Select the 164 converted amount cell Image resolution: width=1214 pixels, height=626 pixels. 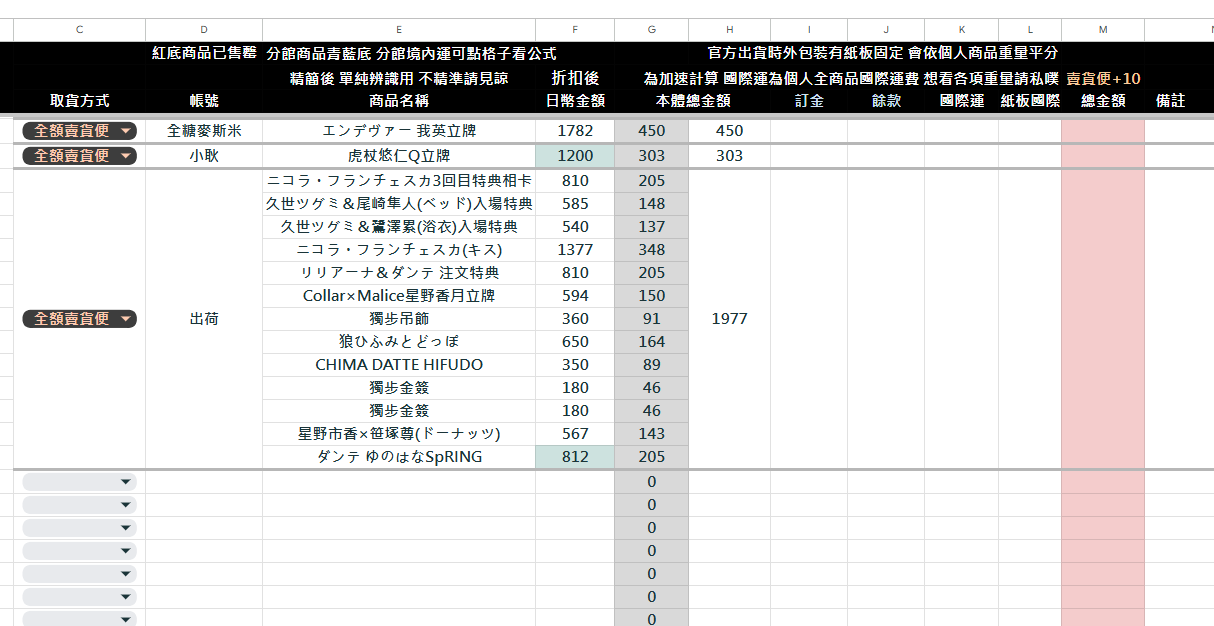pyautogui.click(x=652, y=342)
